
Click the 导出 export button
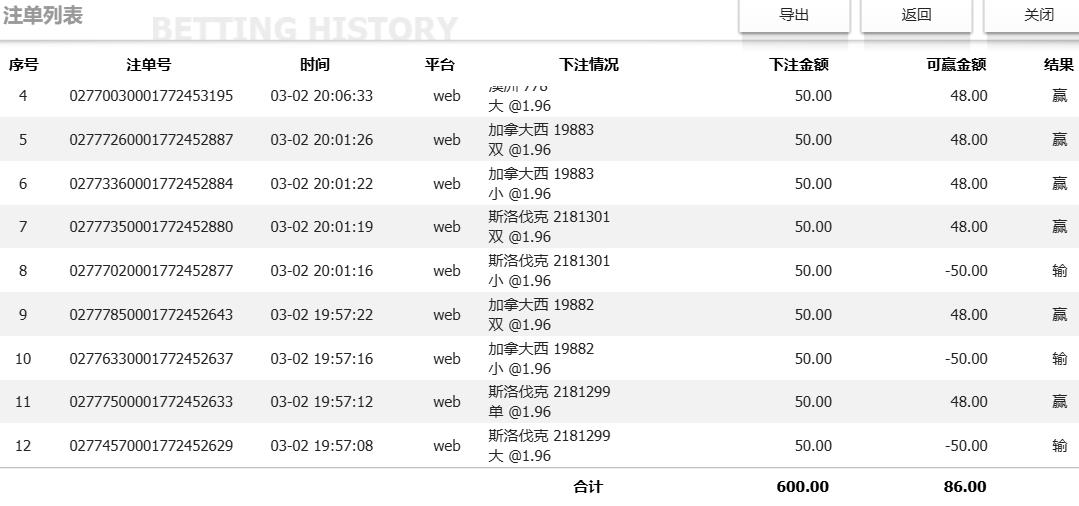(x=794, y=15)
